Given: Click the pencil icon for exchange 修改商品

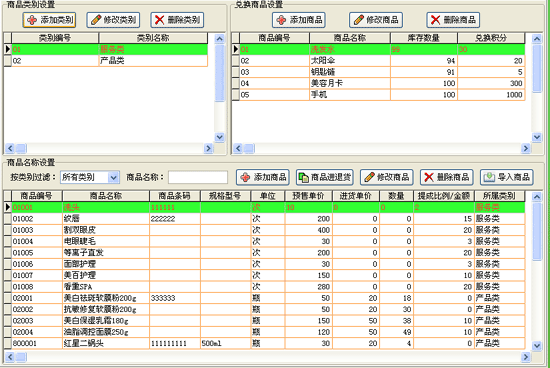Looking at the screenshot, I should point(358,20).
